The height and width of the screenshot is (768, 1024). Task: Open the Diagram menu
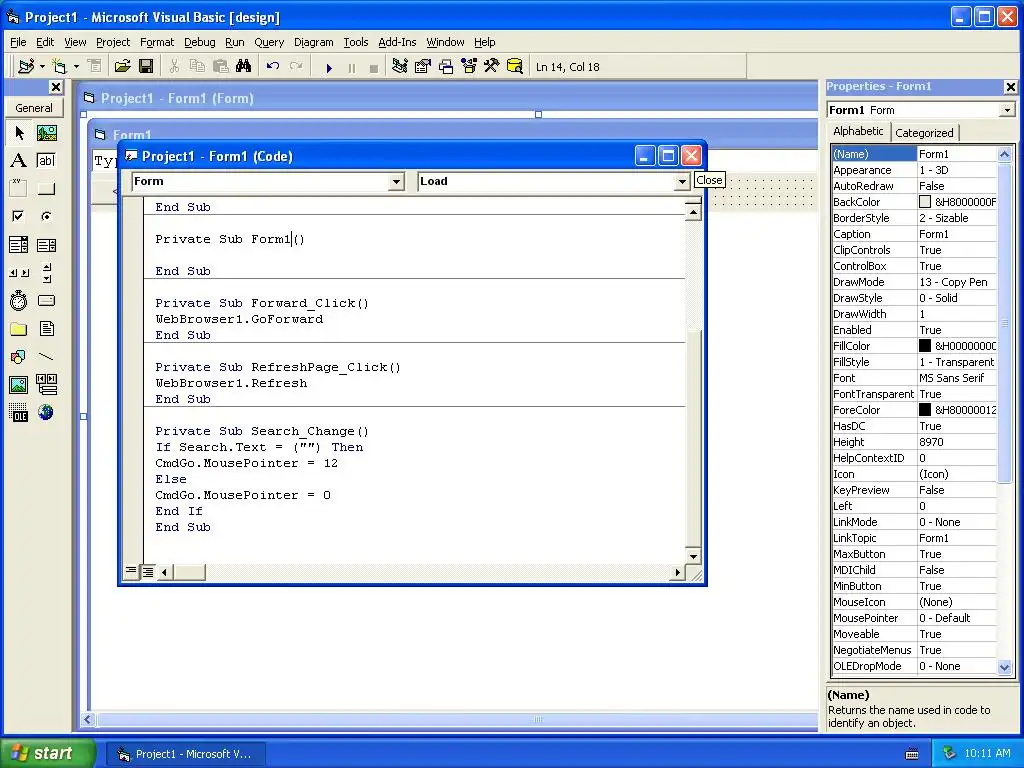click(x=313, y=42)
